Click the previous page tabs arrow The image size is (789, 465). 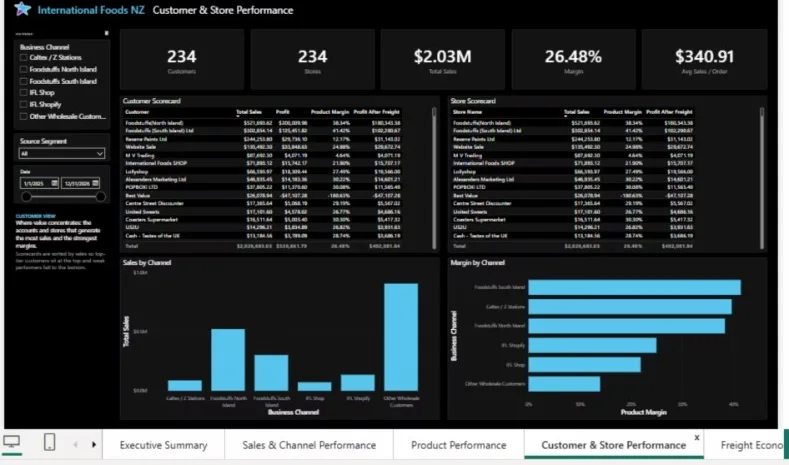[x=75, y=444]
